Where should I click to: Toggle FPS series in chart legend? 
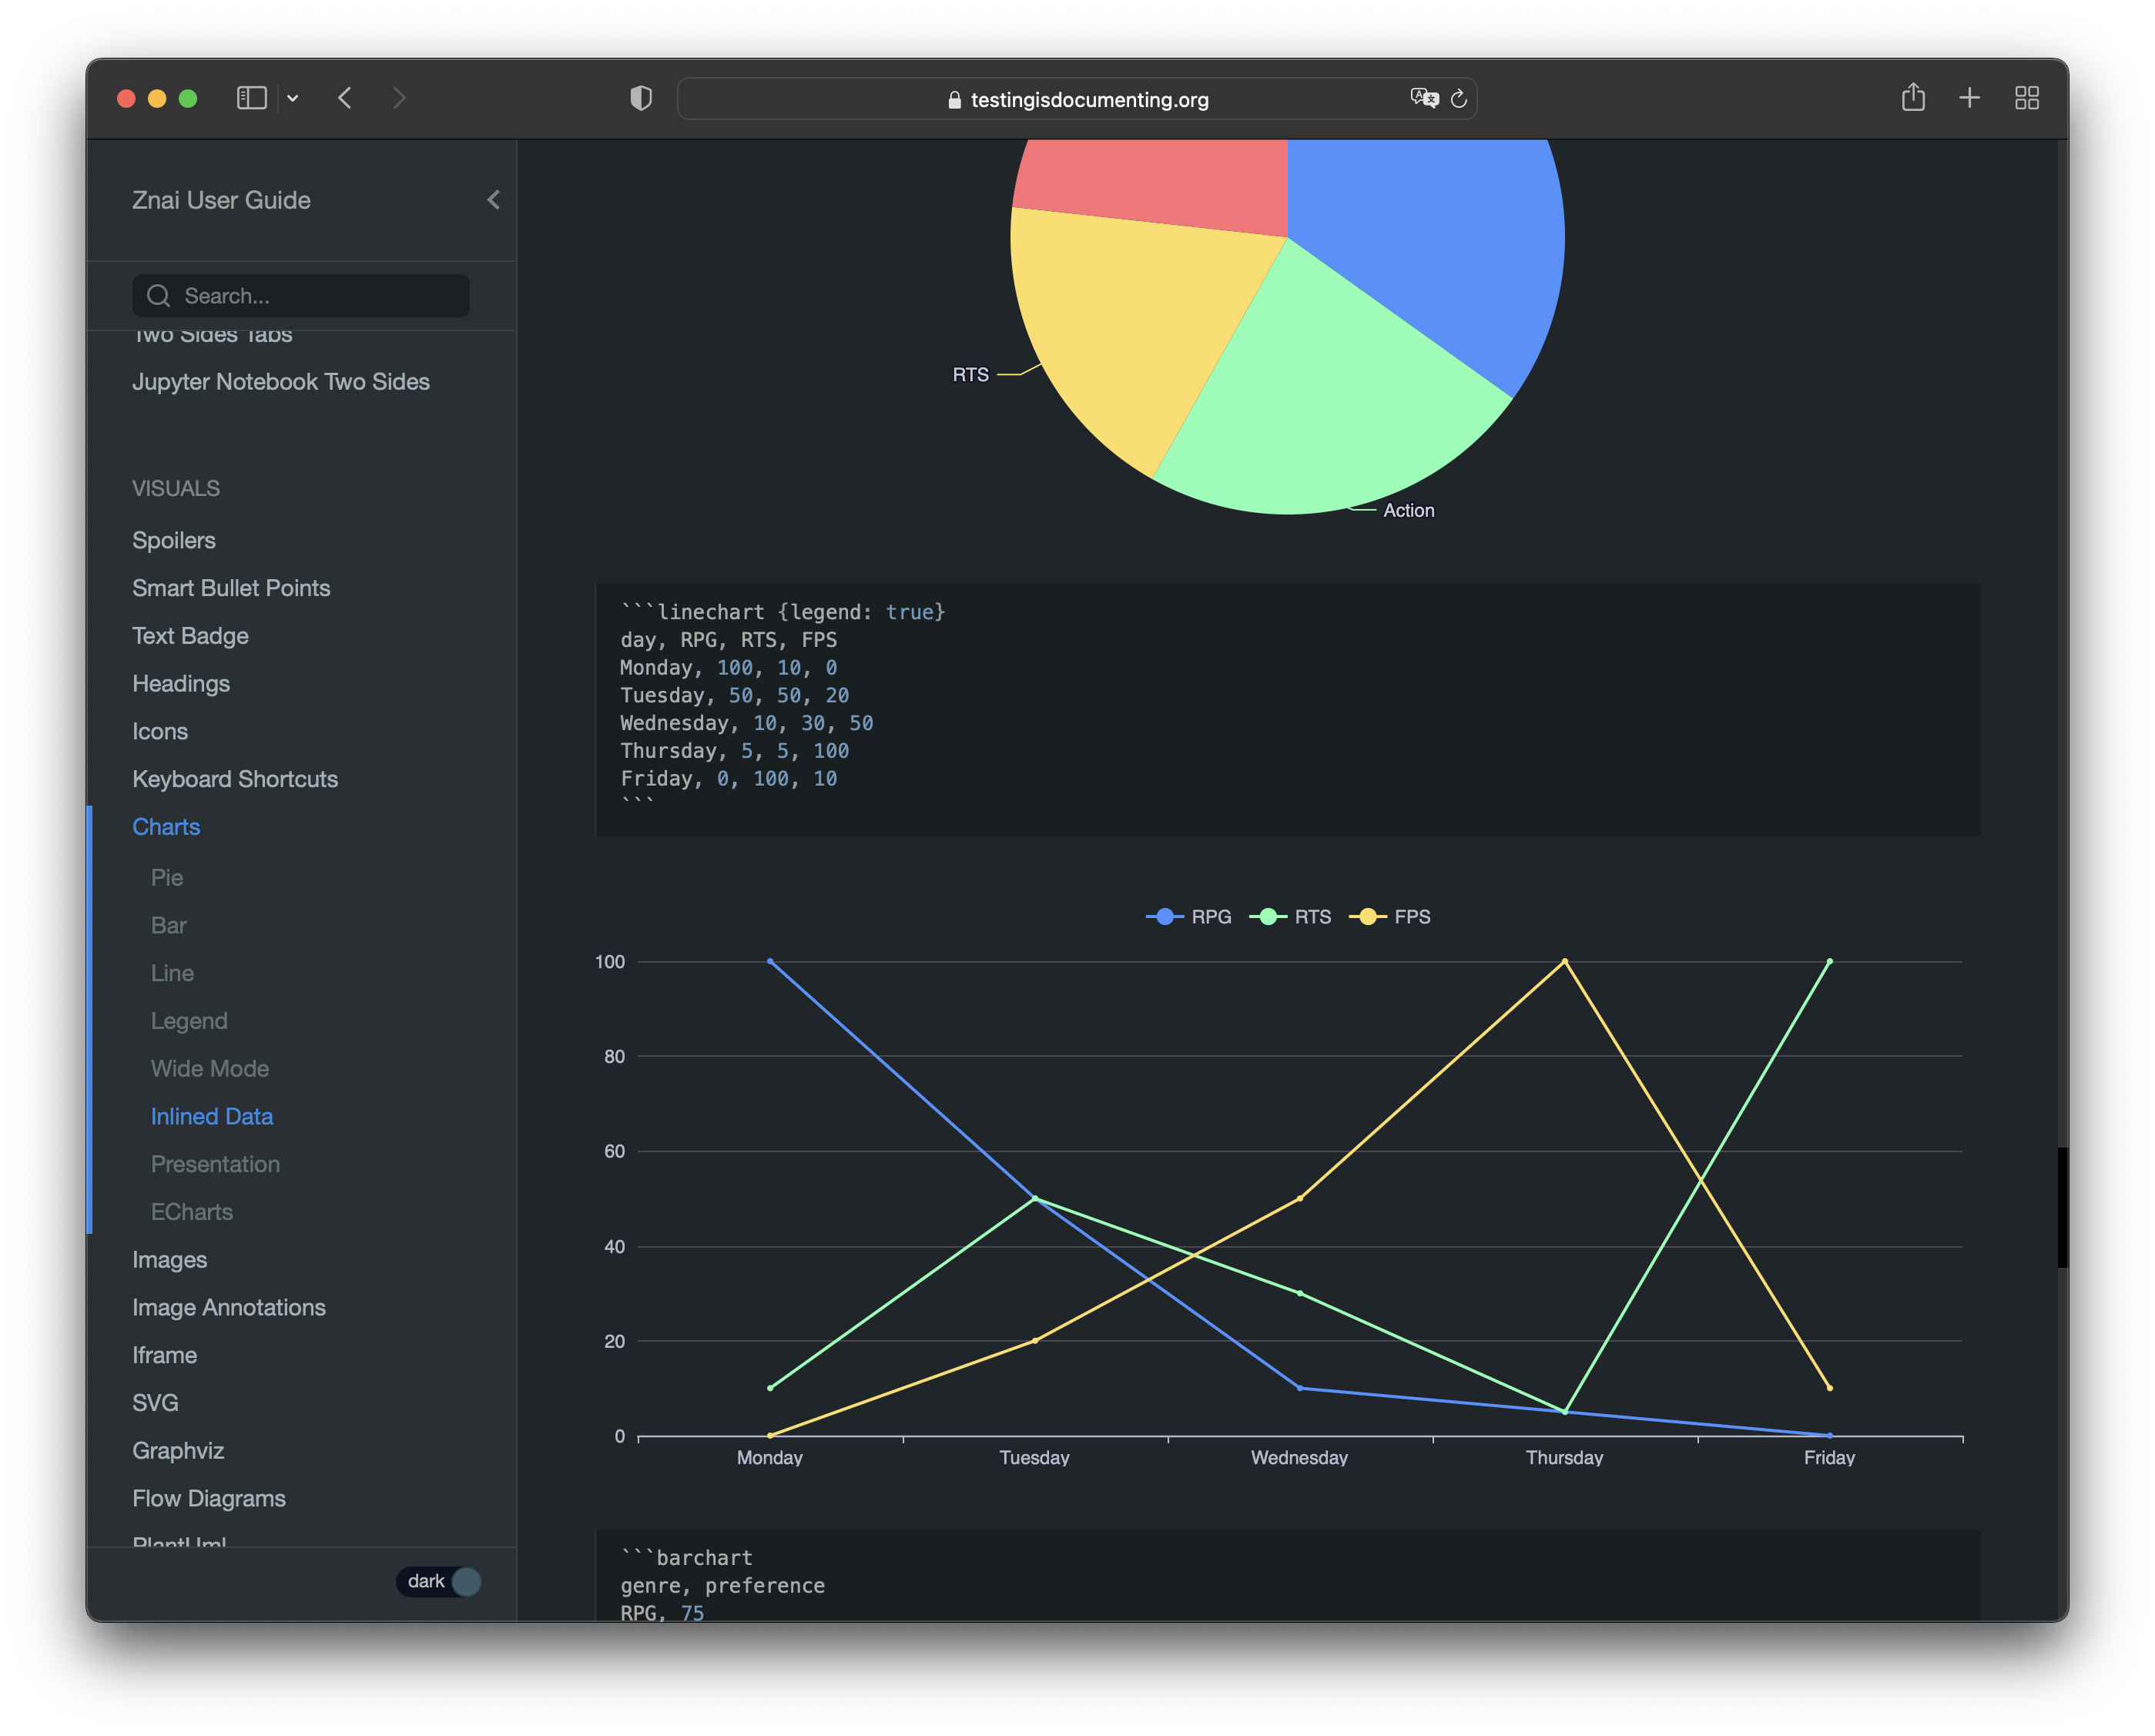coord(1390,917)
